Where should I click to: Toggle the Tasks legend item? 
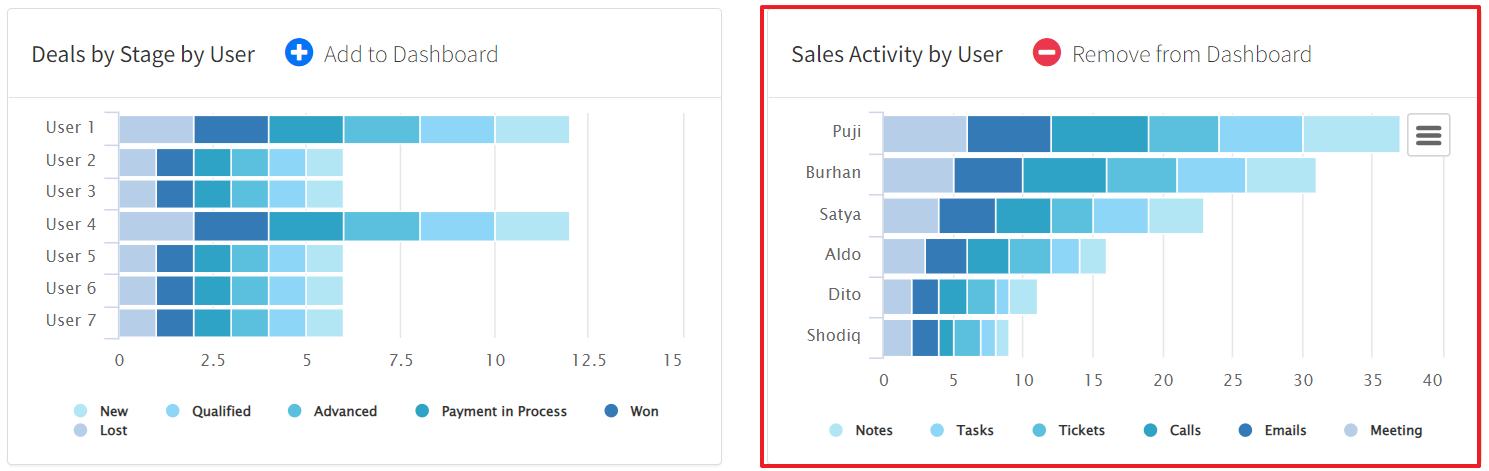point(974,430)
